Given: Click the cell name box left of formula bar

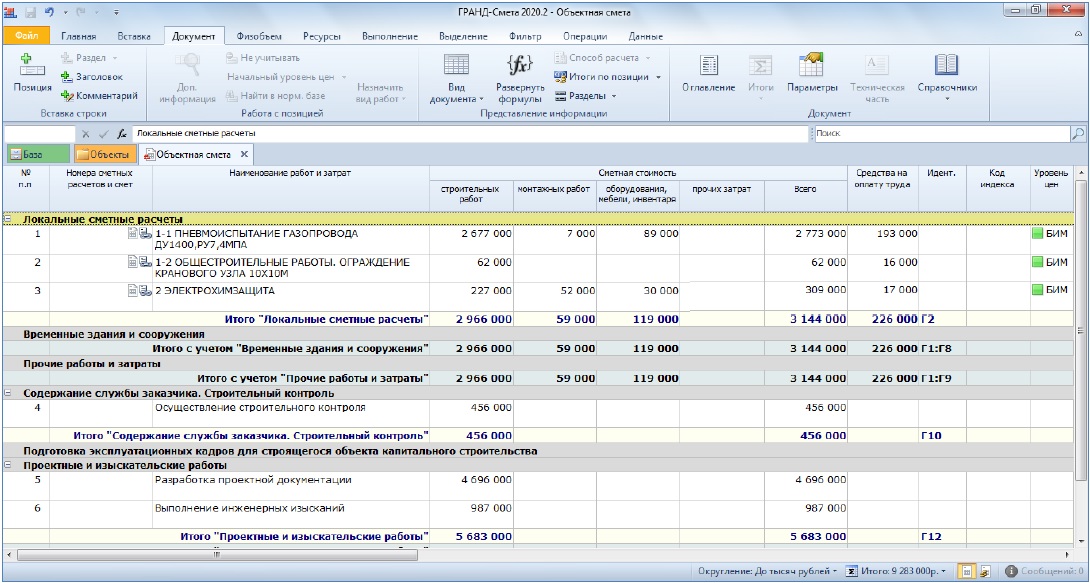Looking at the screenshot, I should point(40,133).
